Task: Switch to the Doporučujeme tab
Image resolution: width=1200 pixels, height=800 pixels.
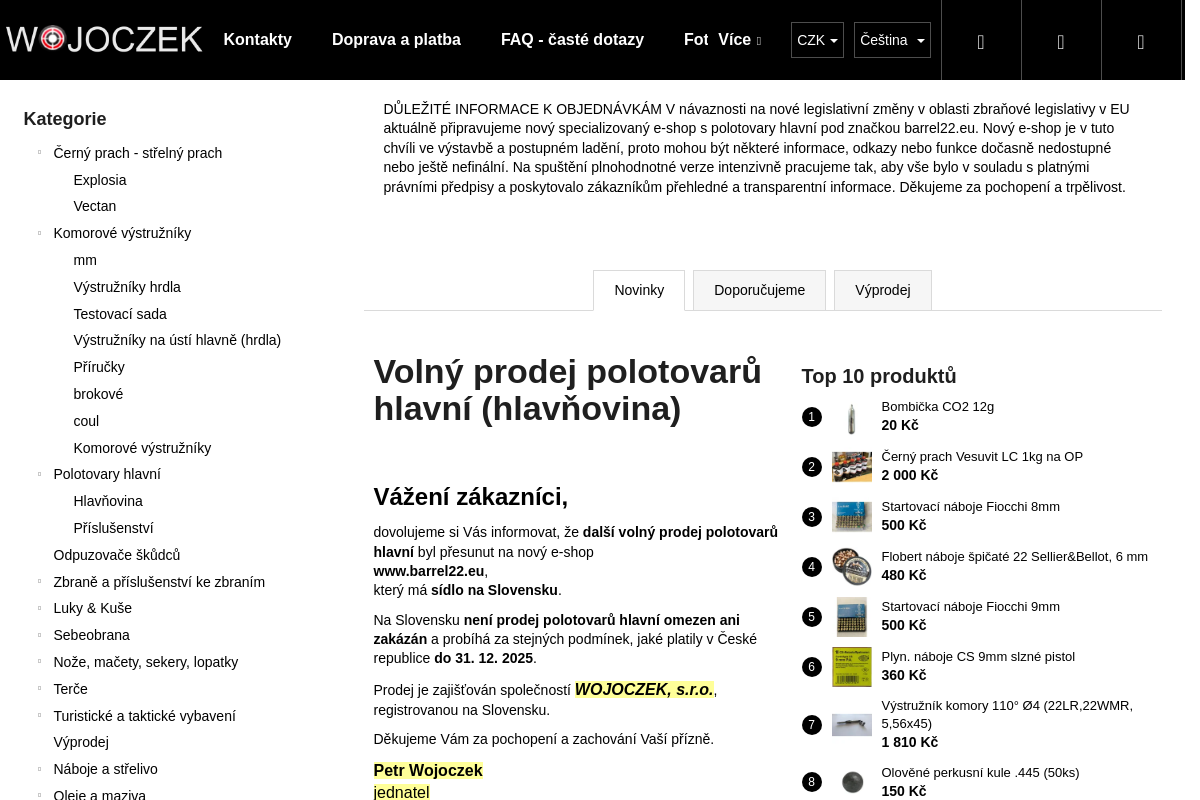Action: (759, 290)
